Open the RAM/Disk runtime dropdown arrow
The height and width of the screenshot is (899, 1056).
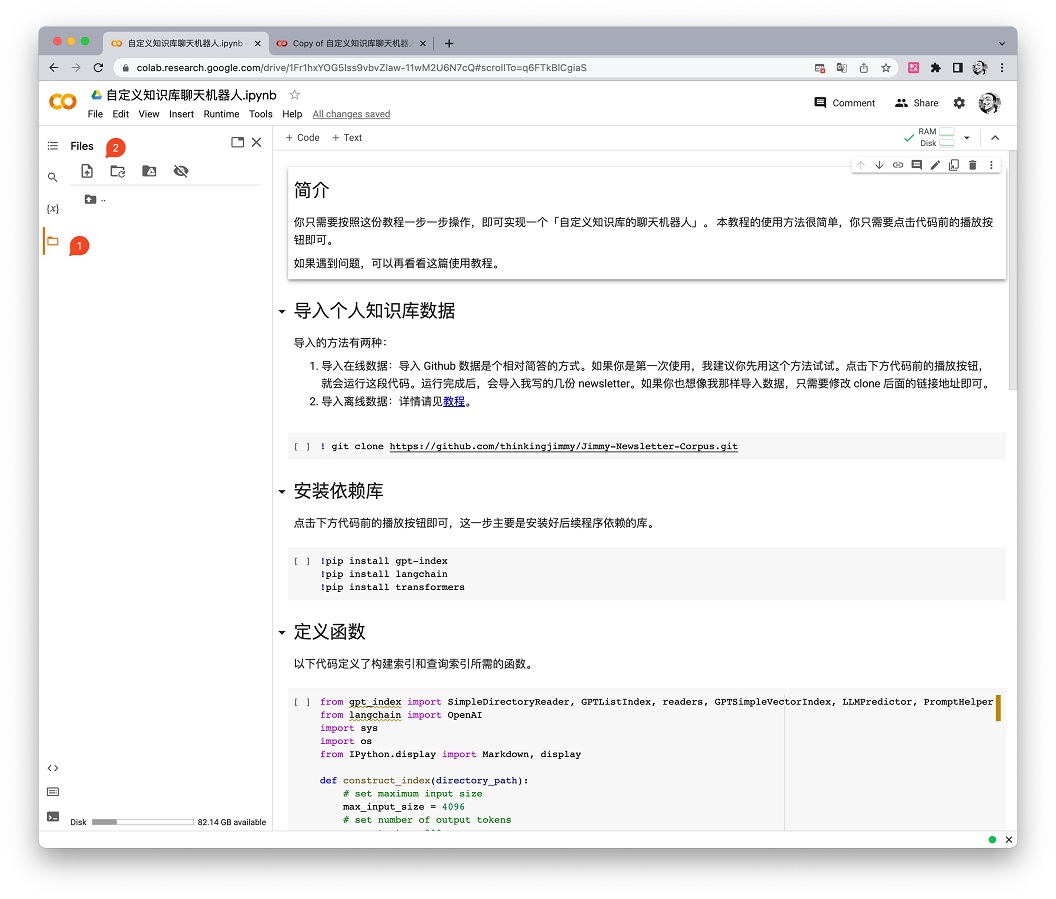(x=966, y=138)
